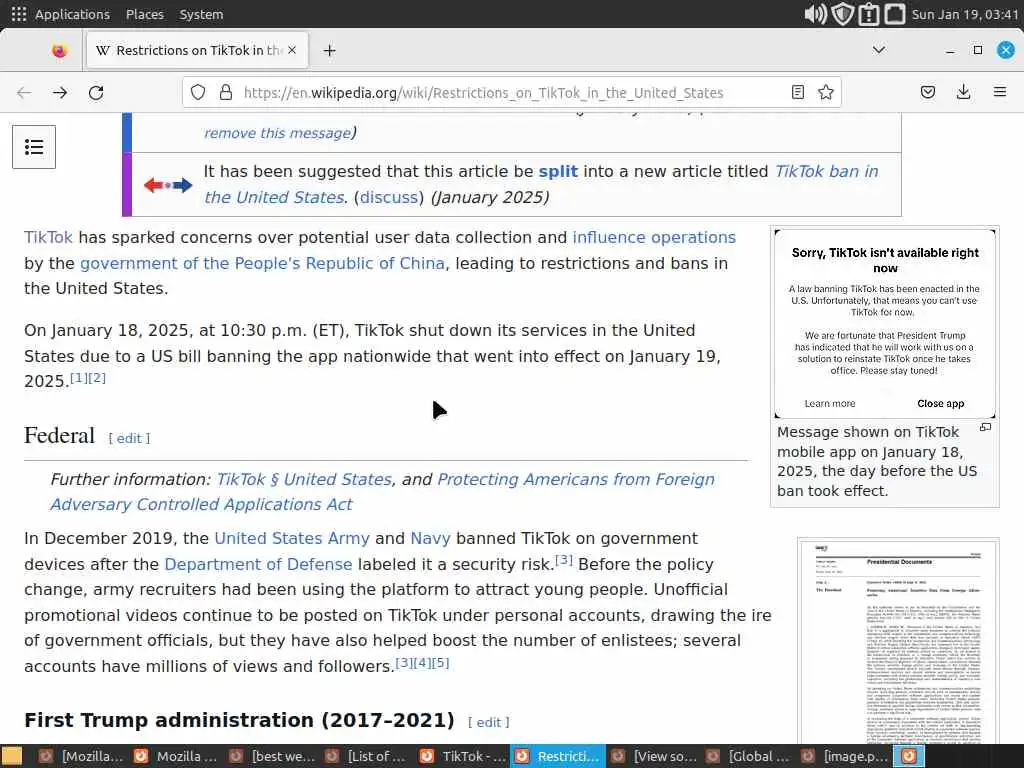This screenshot has width=1024, height=768.
Task: Open TikTok § United States link
Action: [x=304, y=479]
